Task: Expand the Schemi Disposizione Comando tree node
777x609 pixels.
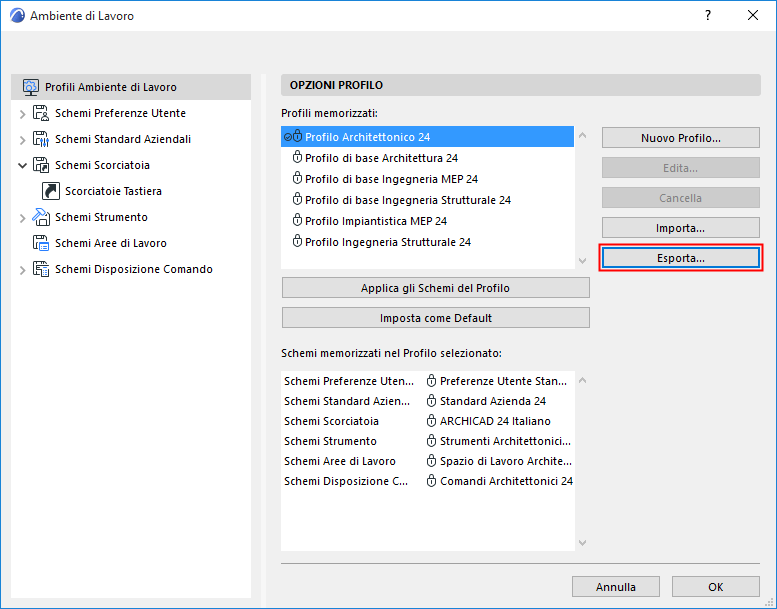Action: (x=23, y=270)
